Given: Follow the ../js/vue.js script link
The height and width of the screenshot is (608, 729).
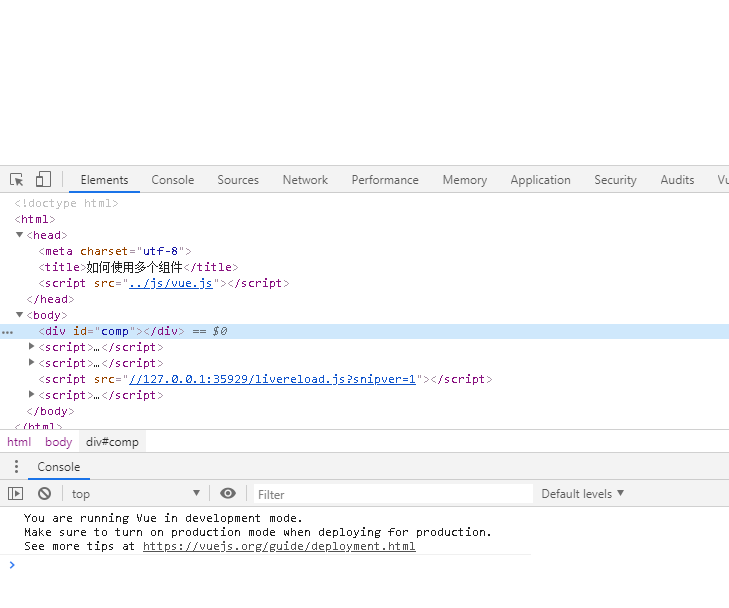Looking at the screenshot, I should [x=170, y=283].
